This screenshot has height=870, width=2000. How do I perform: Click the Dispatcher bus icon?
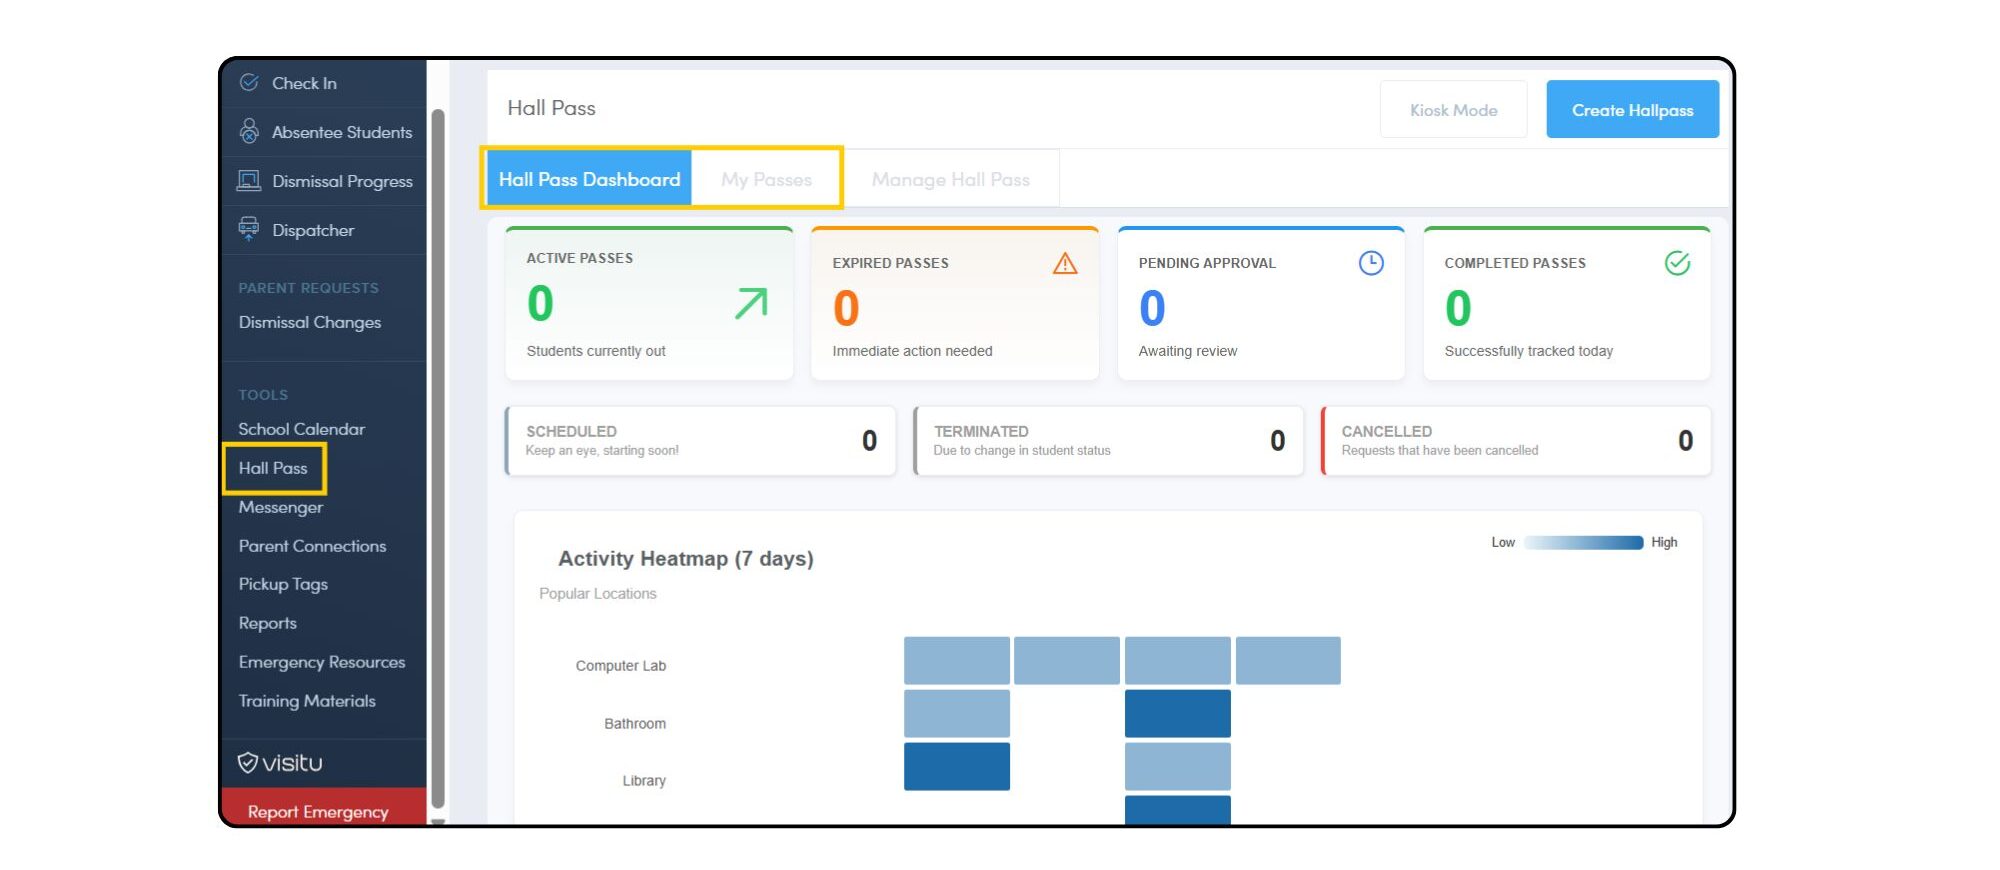[x=249, y=229]
